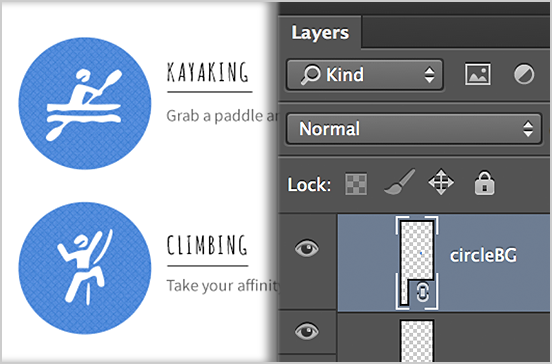
Task: Toggle visibility of the layer below circleBG
Action: tap(307, 331)
